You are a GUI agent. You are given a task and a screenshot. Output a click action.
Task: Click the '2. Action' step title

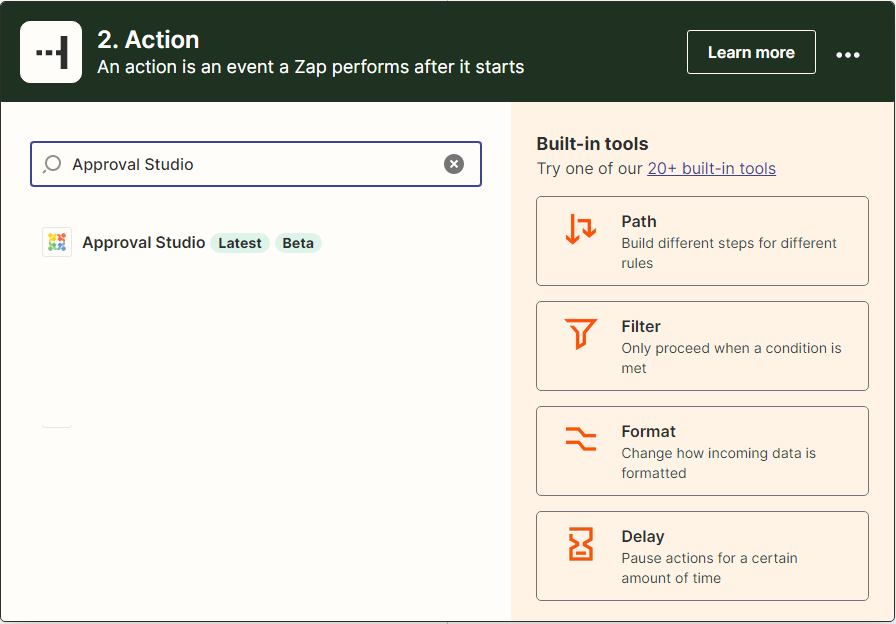tap(148, 40)
